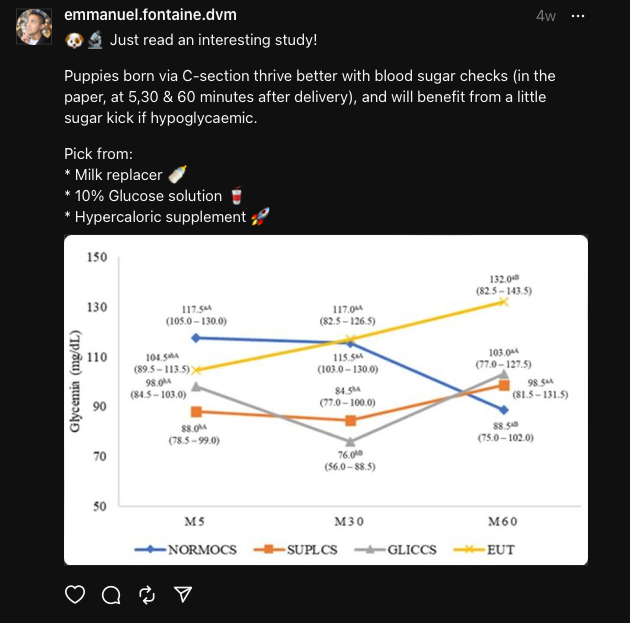Click the rocket emoji after Hypercaloric supplement

(259, 216)
